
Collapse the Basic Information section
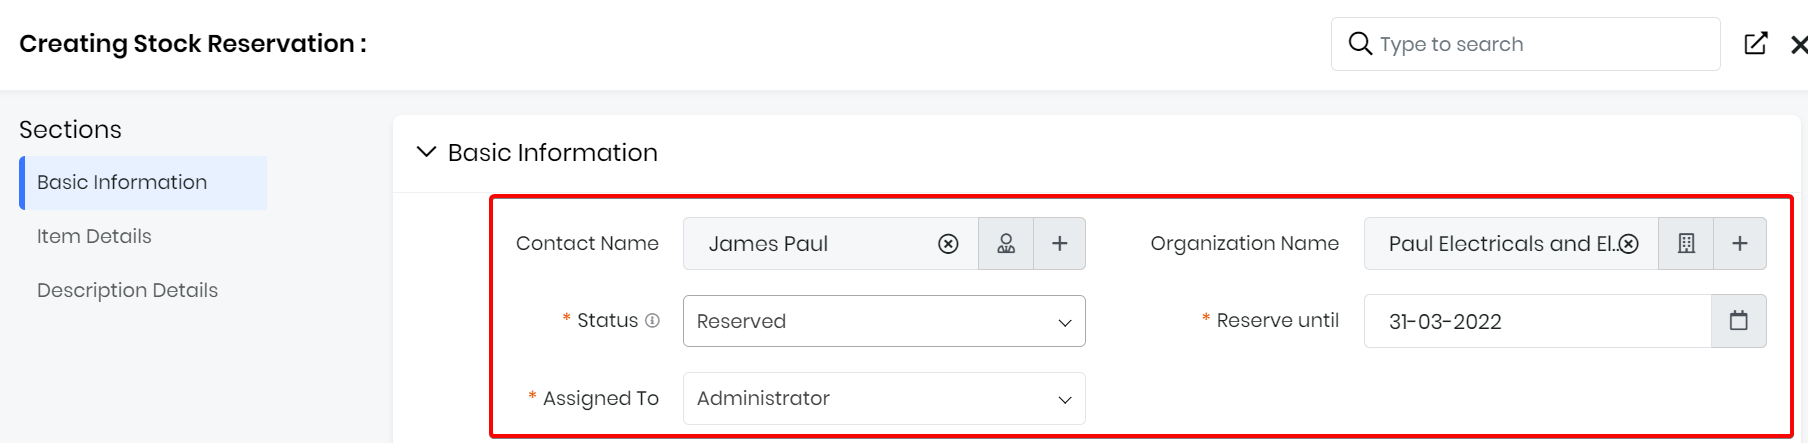coord(427,152)
